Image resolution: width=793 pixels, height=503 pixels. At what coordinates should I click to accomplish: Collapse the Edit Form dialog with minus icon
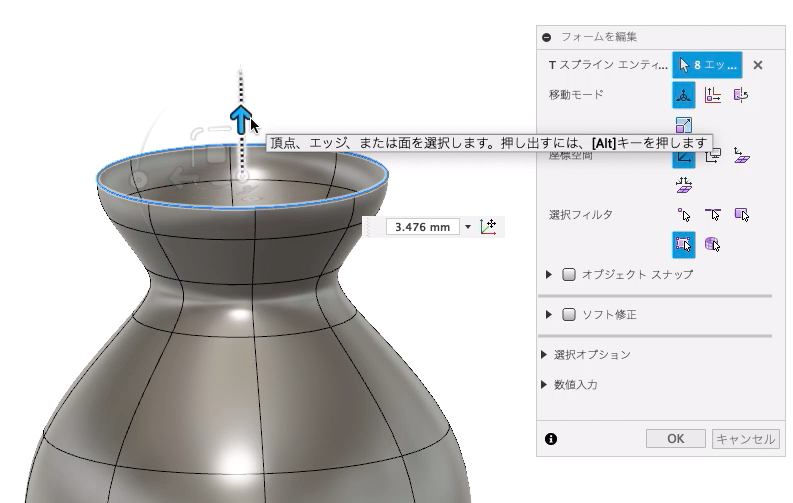click(546, 37)
